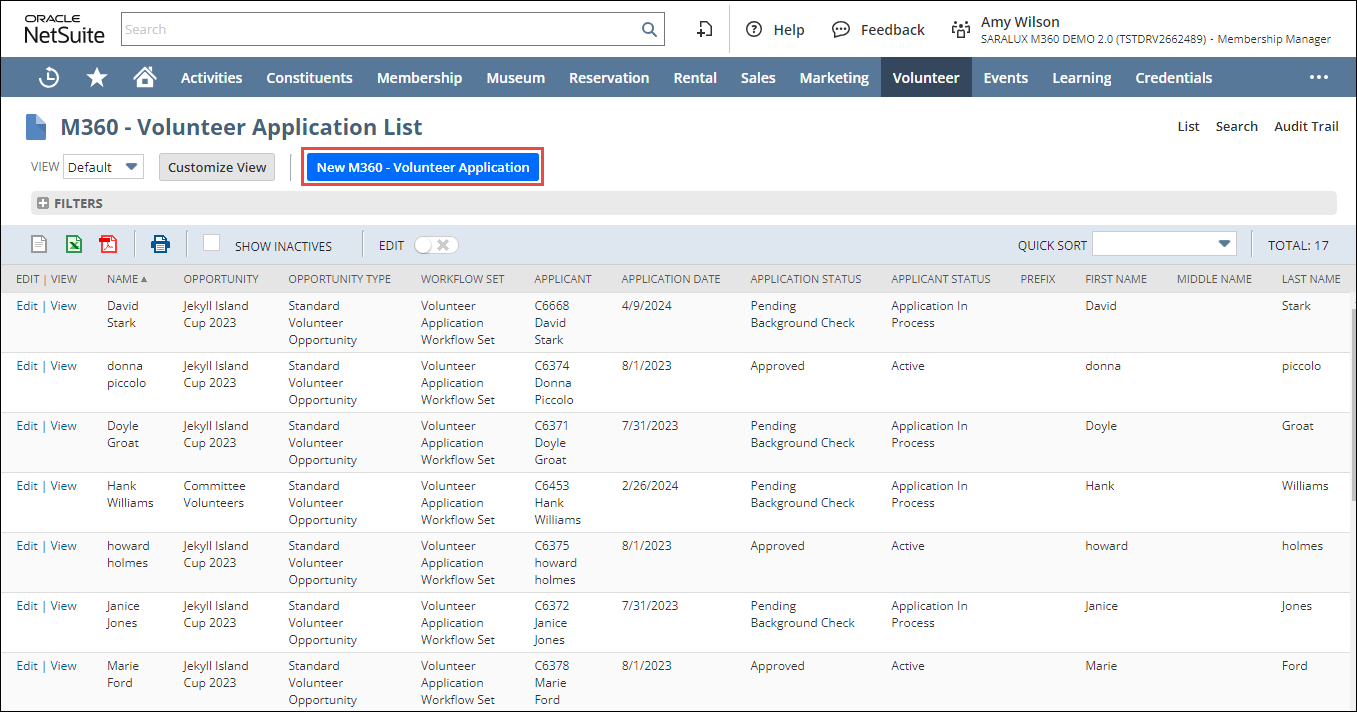Click the Export to PDF icon

click(108, 244)
